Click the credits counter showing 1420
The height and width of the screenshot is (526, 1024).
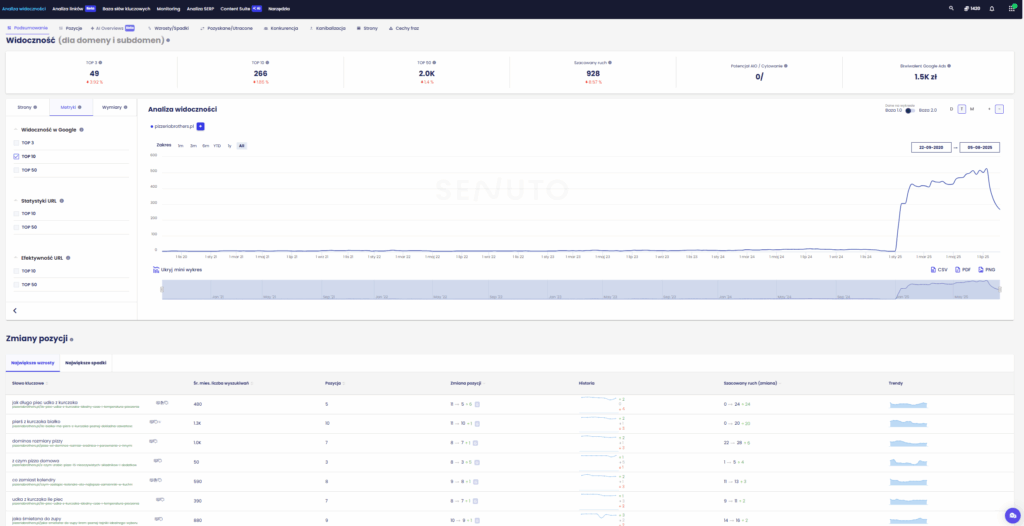(x=972, y=8)
